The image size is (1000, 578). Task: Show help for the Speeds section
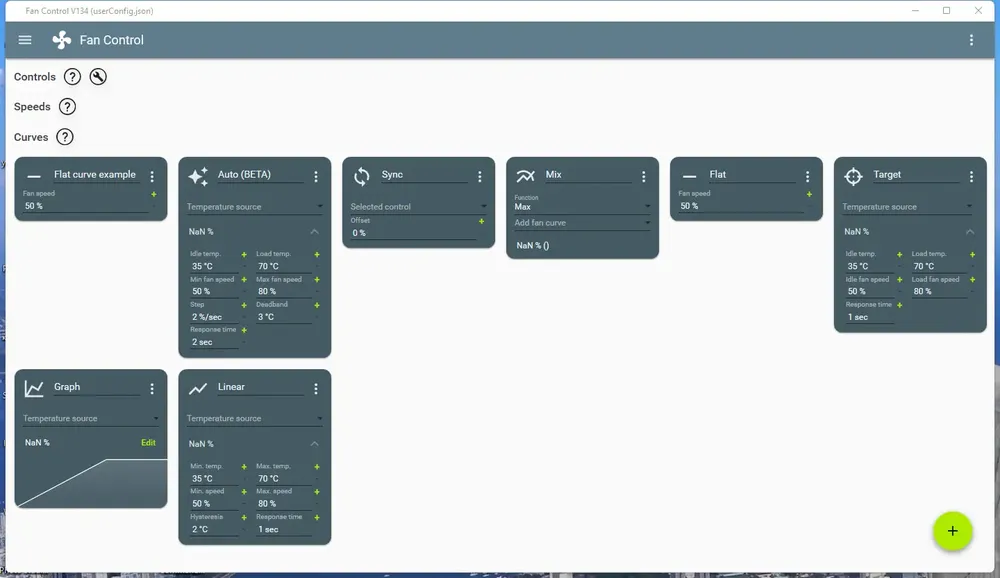(x=67, y=107)
